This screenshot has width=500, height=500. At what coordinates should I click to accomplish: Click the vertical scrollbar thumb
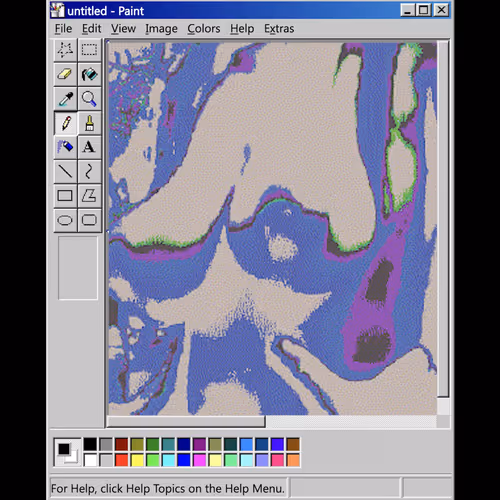443,219
